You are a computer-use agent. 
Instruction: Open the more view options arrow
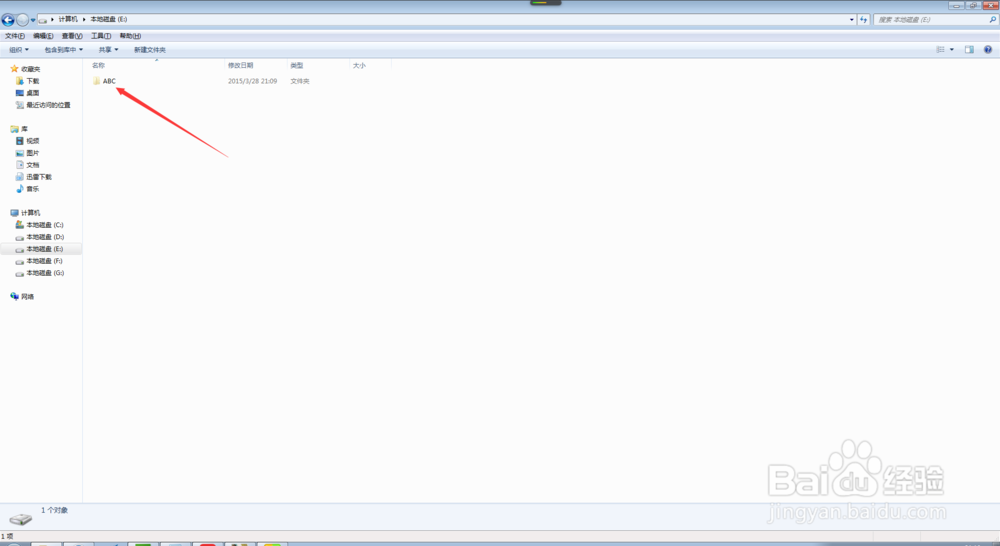(952, 50)
